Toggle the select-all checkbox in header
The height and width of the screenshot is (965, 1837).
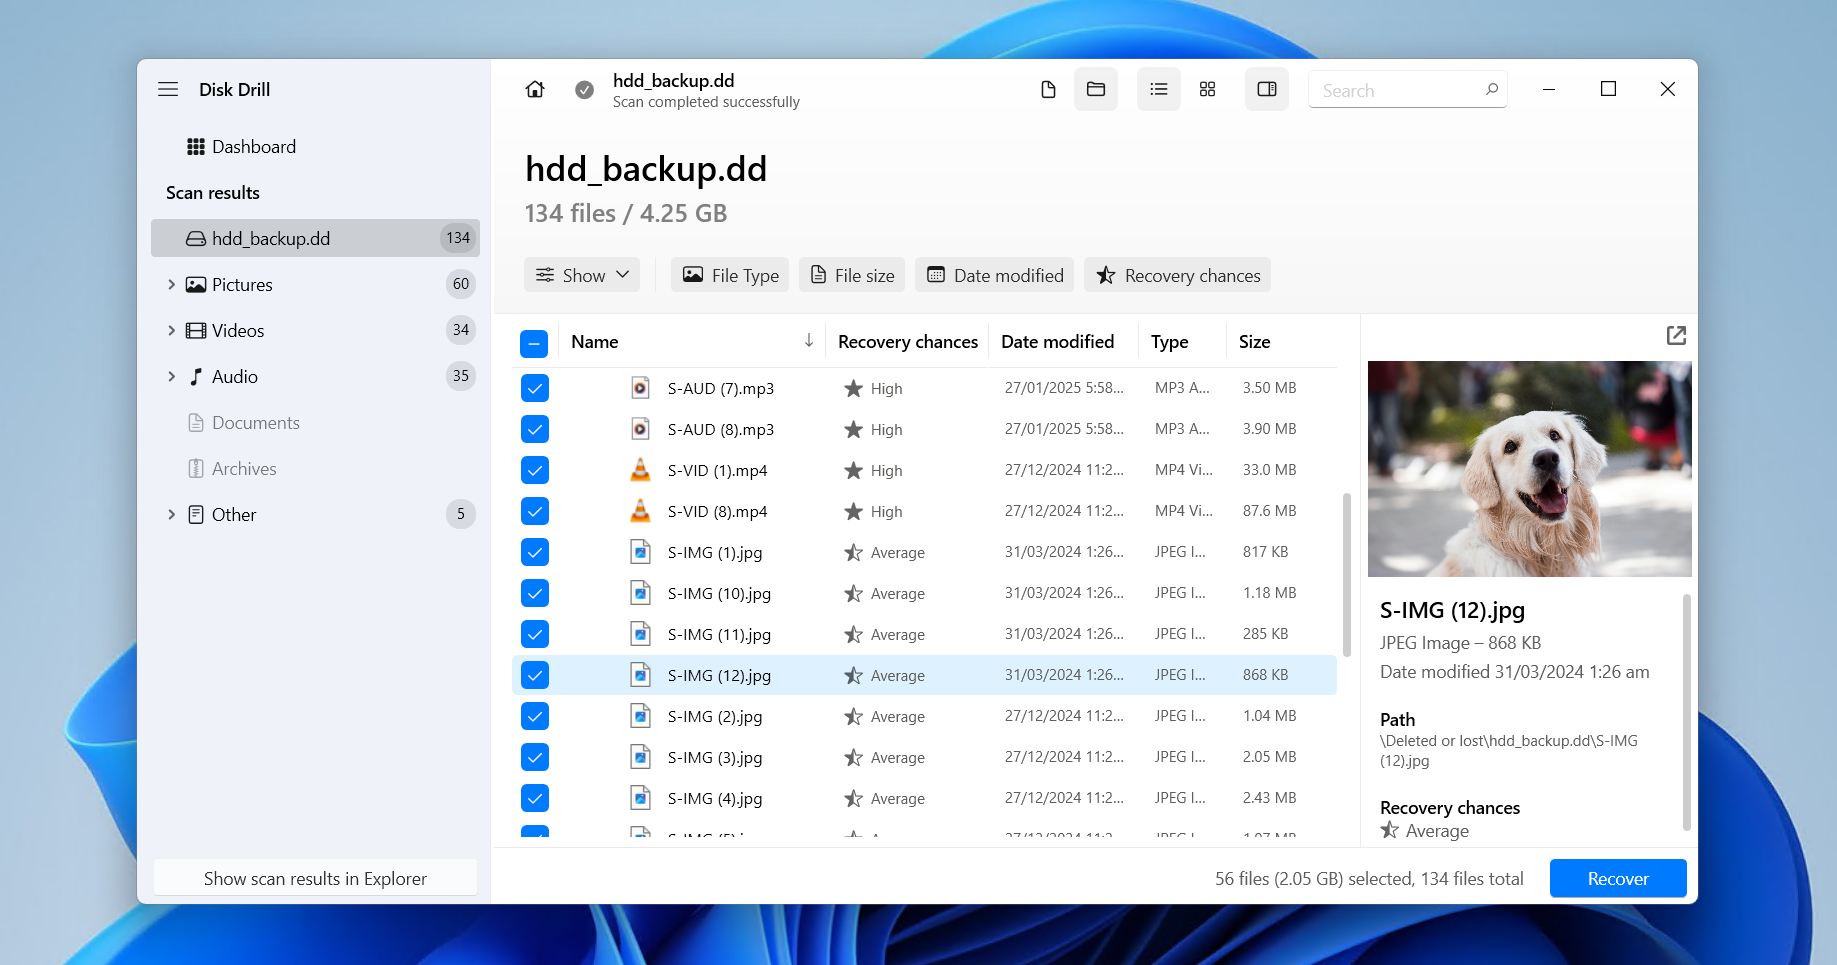coord(534,344)
